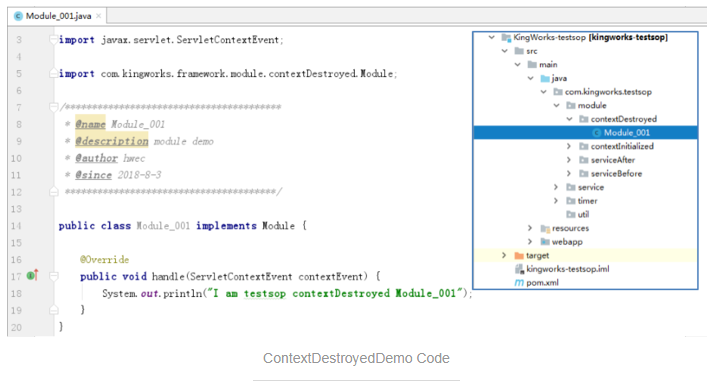Click the @name Javadoc tag
The width and height of the screenshot is (721, 388).
tap(90, 124)
